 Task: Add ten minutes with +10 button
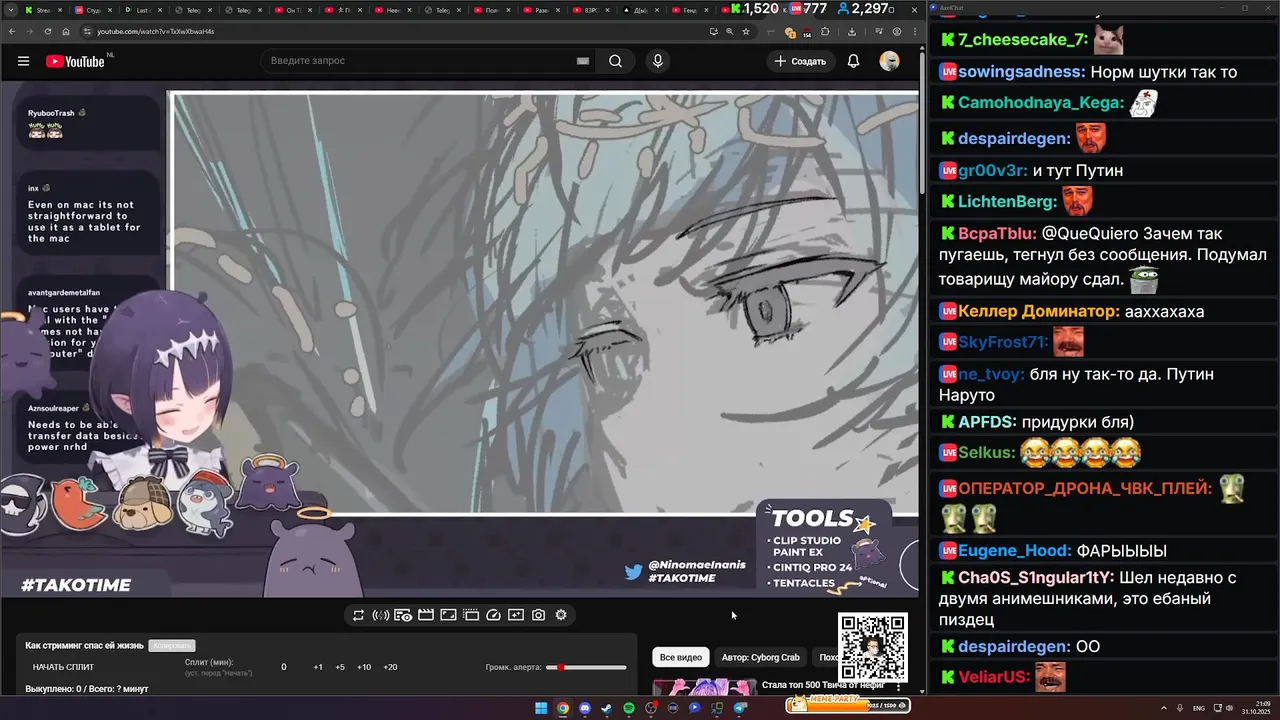(364, 667)
